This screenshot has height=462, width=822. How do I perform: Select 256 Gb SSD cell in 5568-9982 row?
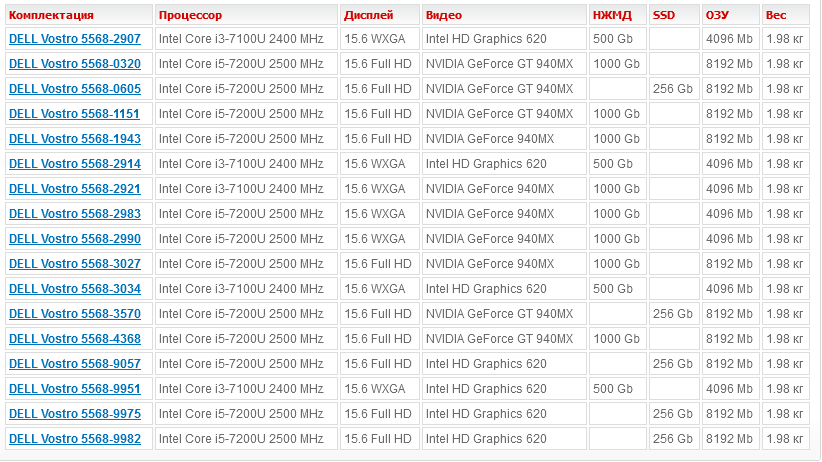[x=674, y=439]
